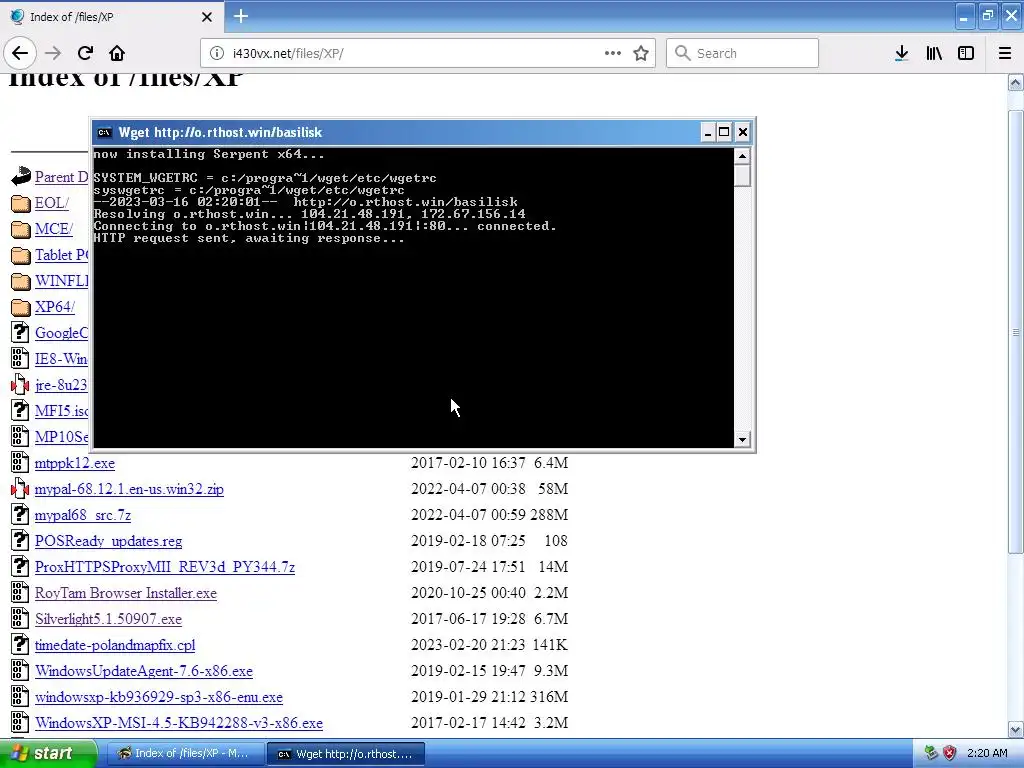The width and height of the screenshot is (1024, 768).
Task: Open a new browser tab
Action: coord(241,16)
